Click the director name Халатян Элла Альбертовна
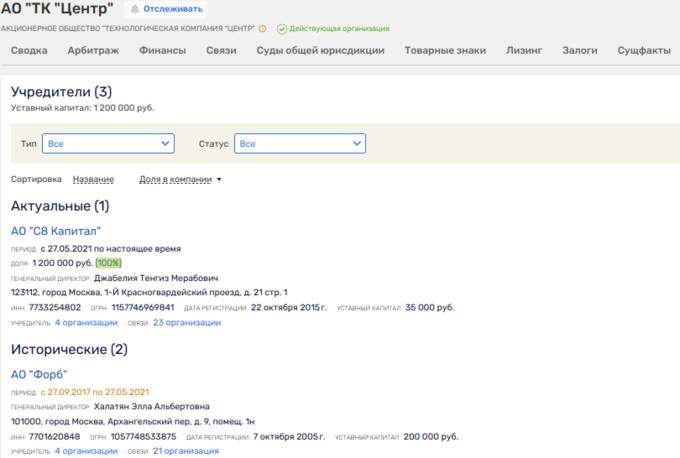The image size is (680, 458). 152,407
